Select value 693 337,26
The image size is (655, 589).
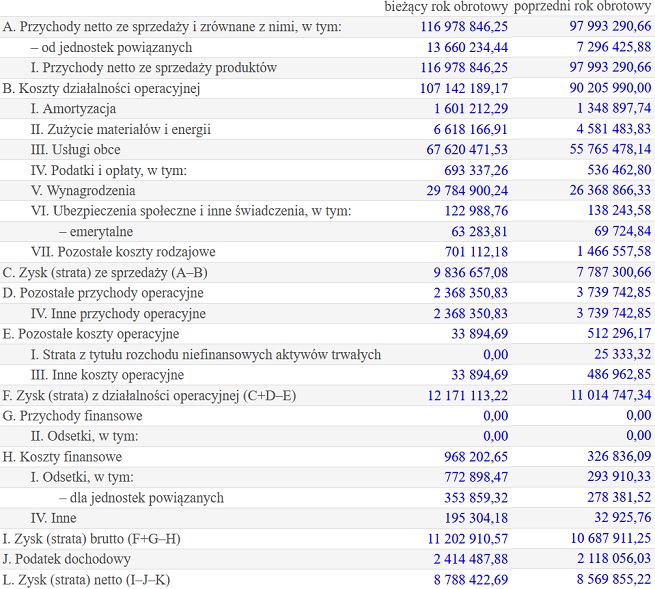(x=476, y=170)
